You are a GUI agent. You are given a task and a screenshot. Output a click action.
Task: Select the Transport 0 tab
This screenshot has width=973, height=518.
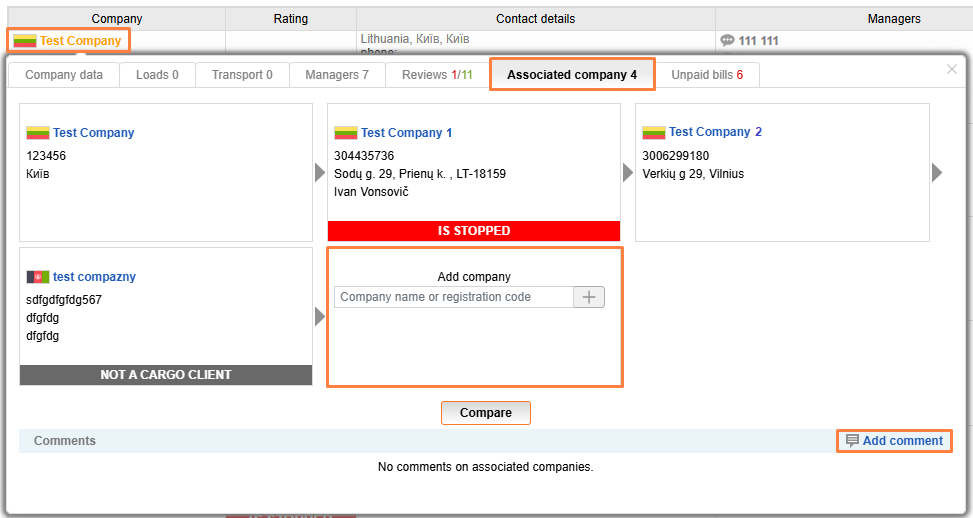[242, 75]
